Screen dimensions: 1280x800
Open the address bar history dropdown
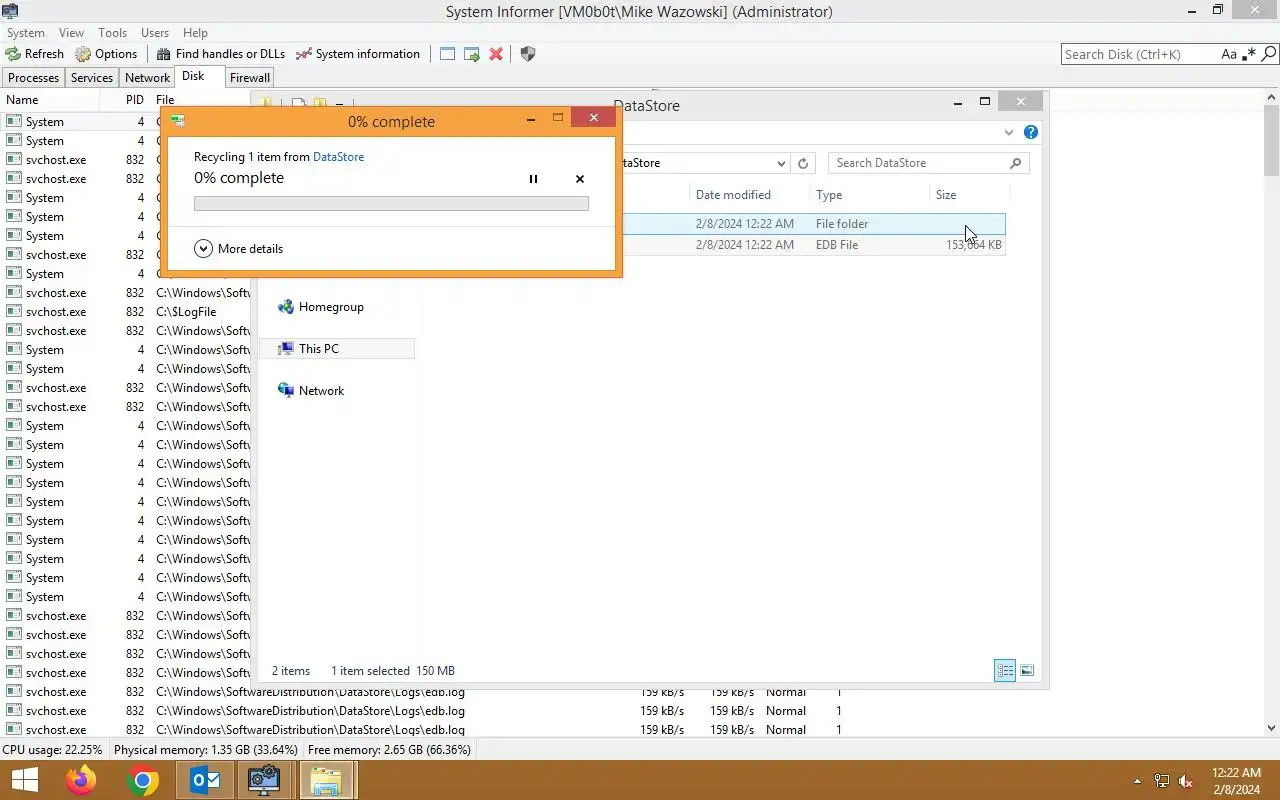(x=781, y=163)
